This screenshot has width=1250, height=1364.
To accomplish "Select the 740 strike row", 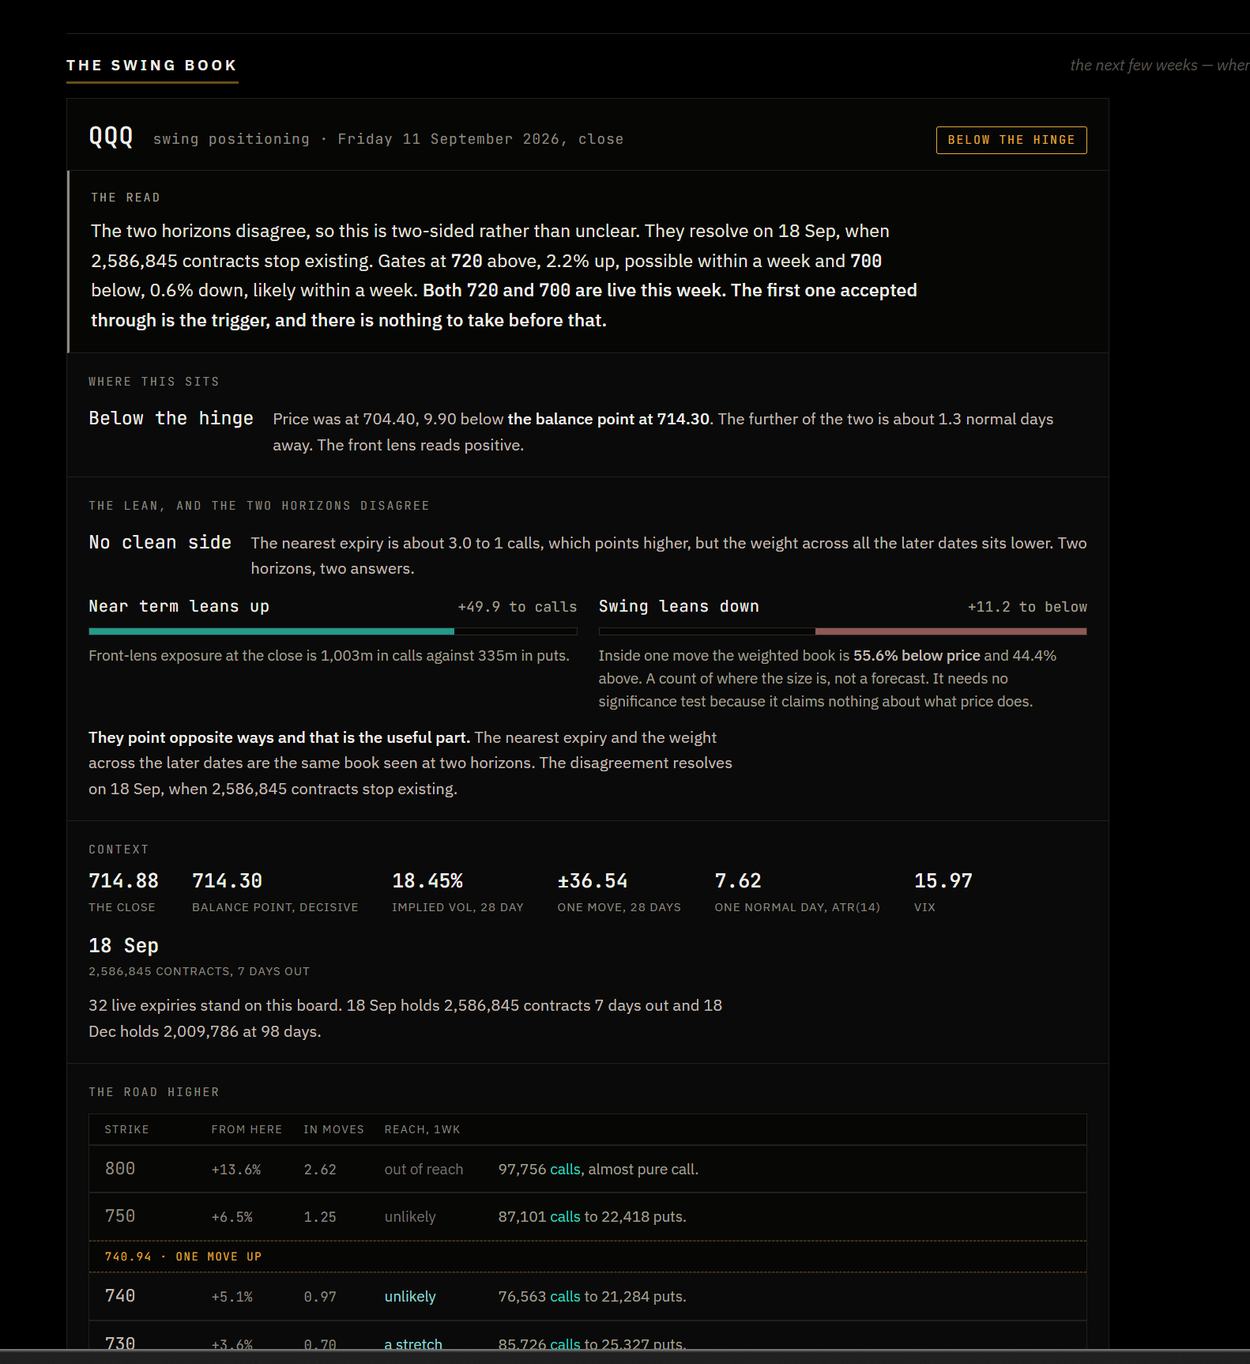I will 588,1296.
